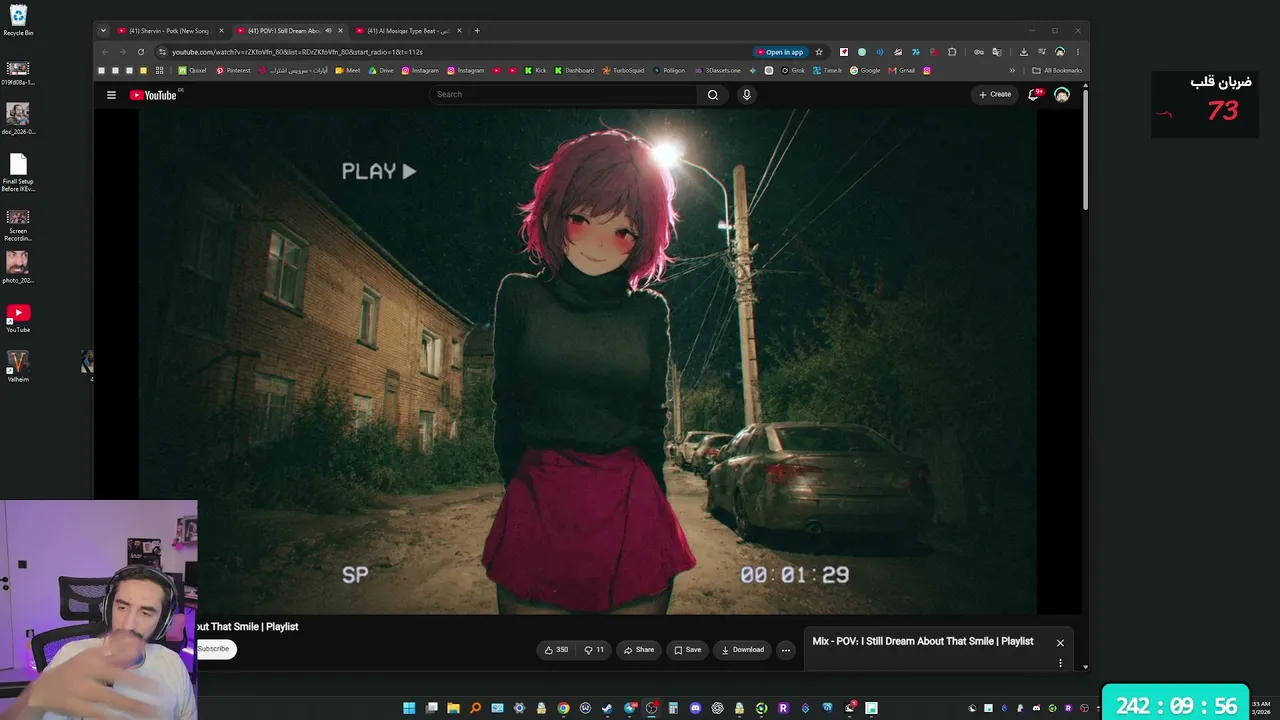Go to the YouTube home logo
This screenshot has width=1280, height=720.
pos(153,95)
